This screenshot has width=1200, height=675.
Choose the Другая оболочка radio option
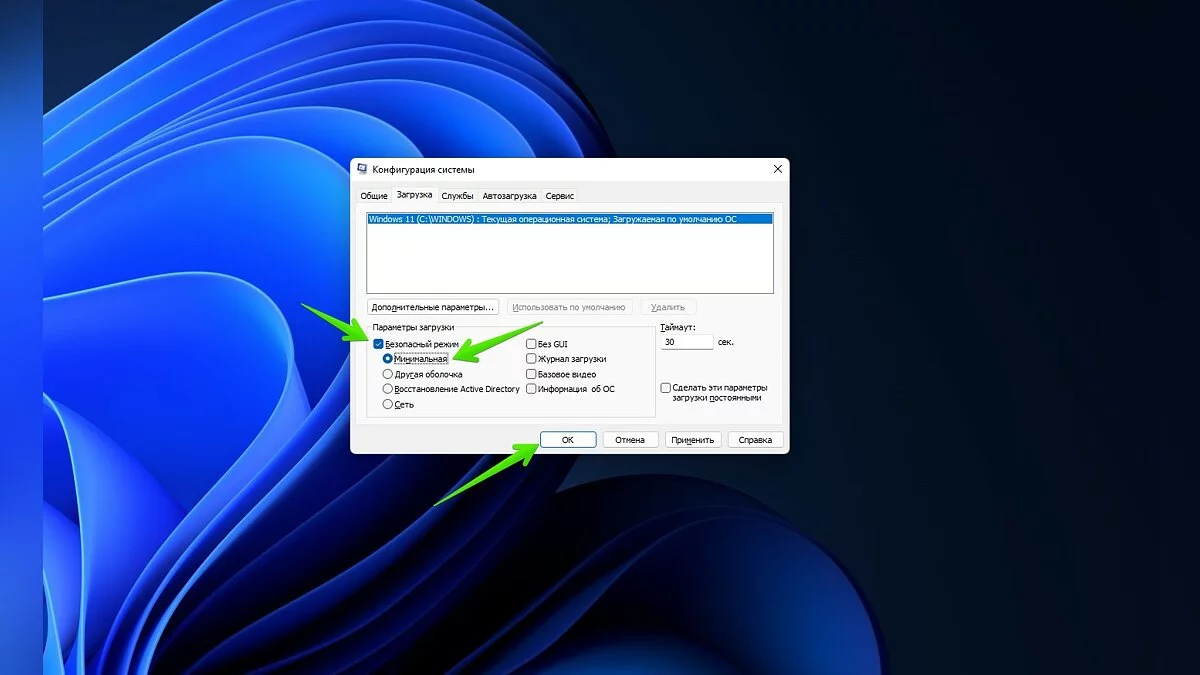tap(388, 374)
